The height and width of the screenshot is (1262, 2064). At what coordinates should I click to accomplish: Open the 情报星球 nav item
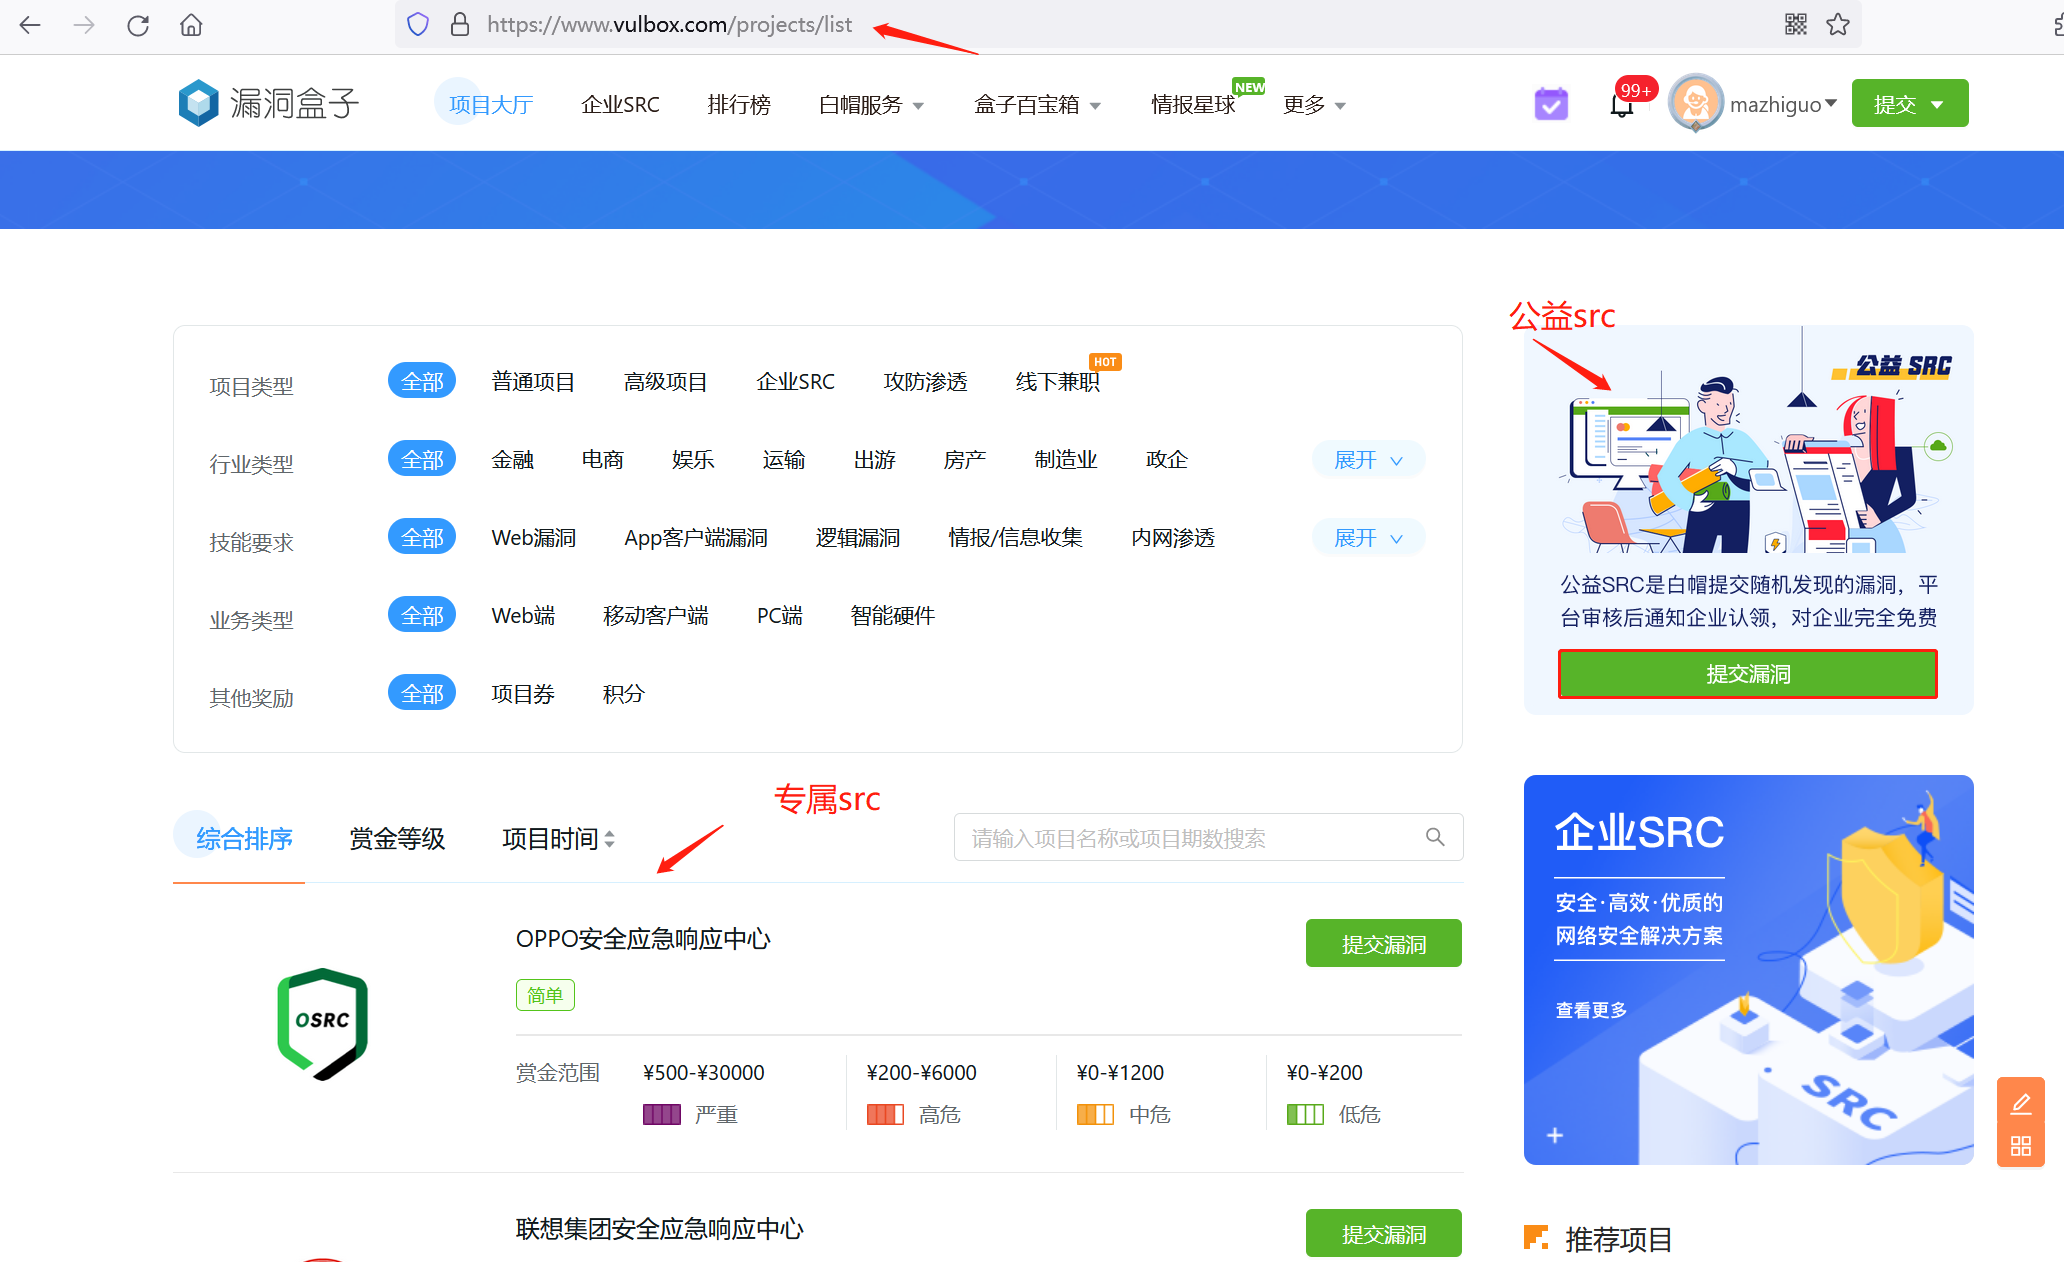click(x=1194, y=104)
